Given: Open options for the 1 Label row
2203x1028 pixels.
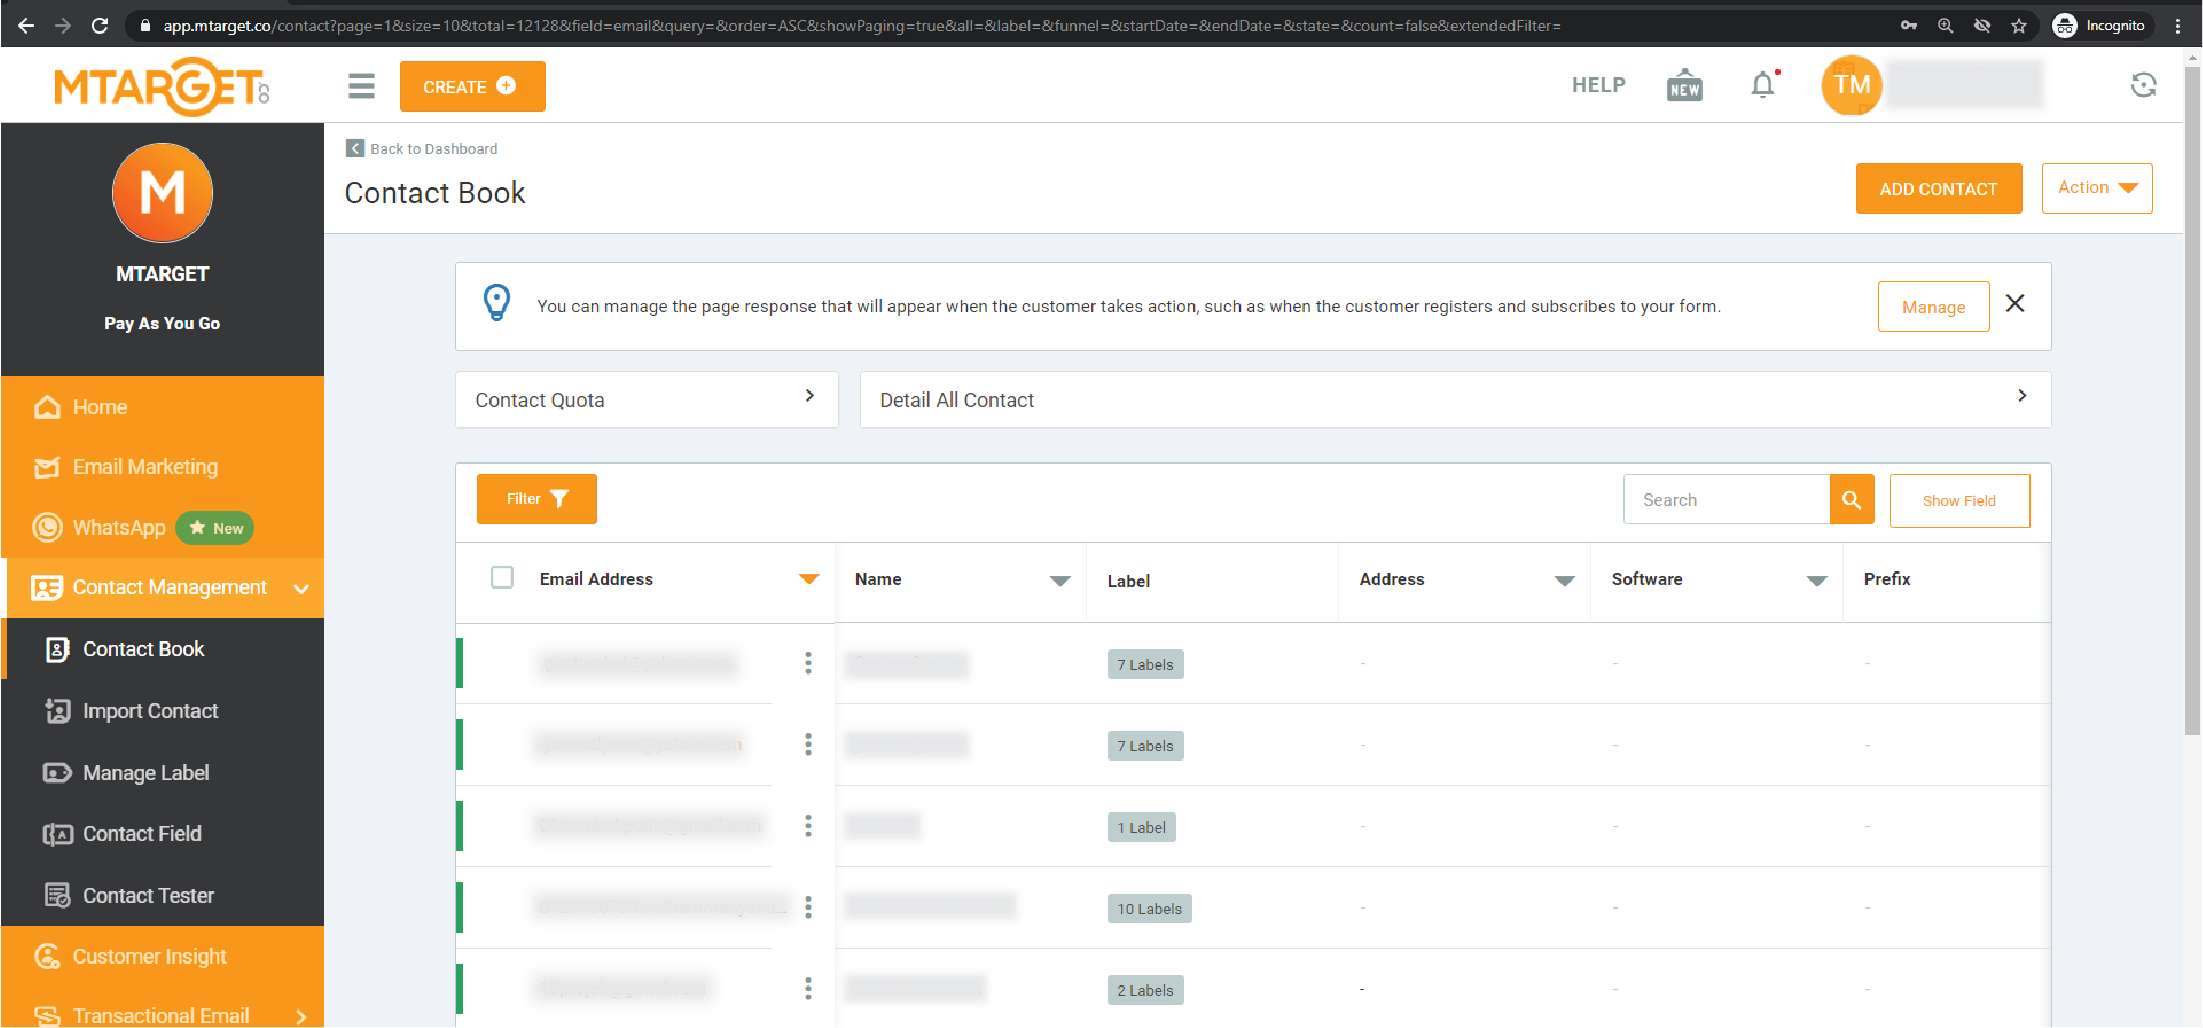Looking at the screenshot, I should click(x=808, y=826).
